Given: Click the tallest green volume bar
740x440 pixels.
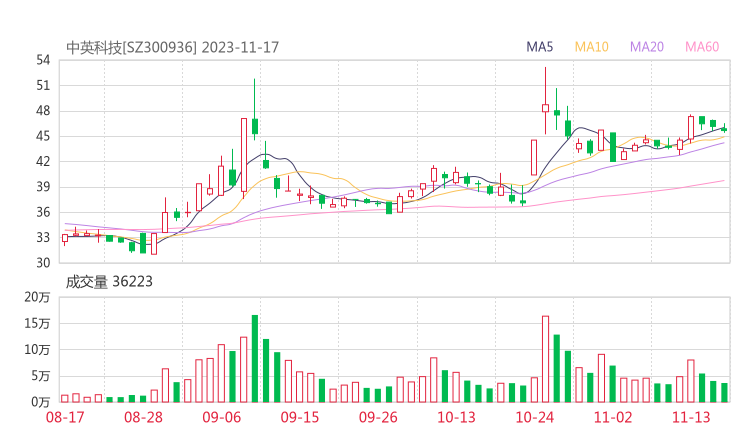Looking at the screenshot, I should coord(255,358).
